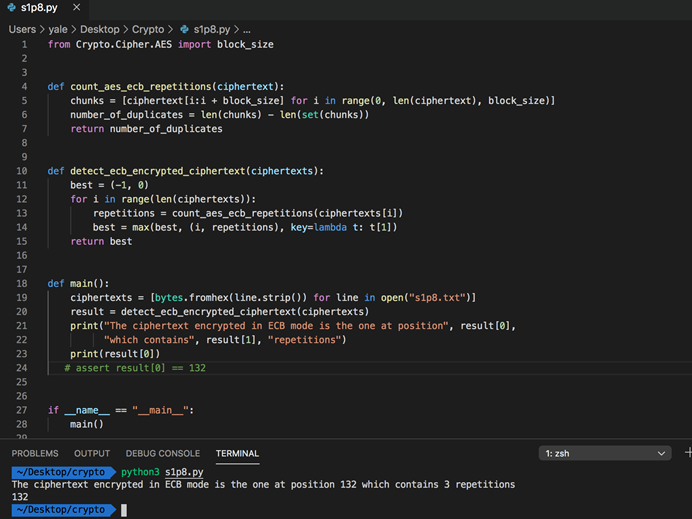Click line number 10 in gutter
Image resolution: width=692 pixels, height=519 pixels.
[22, 171]
